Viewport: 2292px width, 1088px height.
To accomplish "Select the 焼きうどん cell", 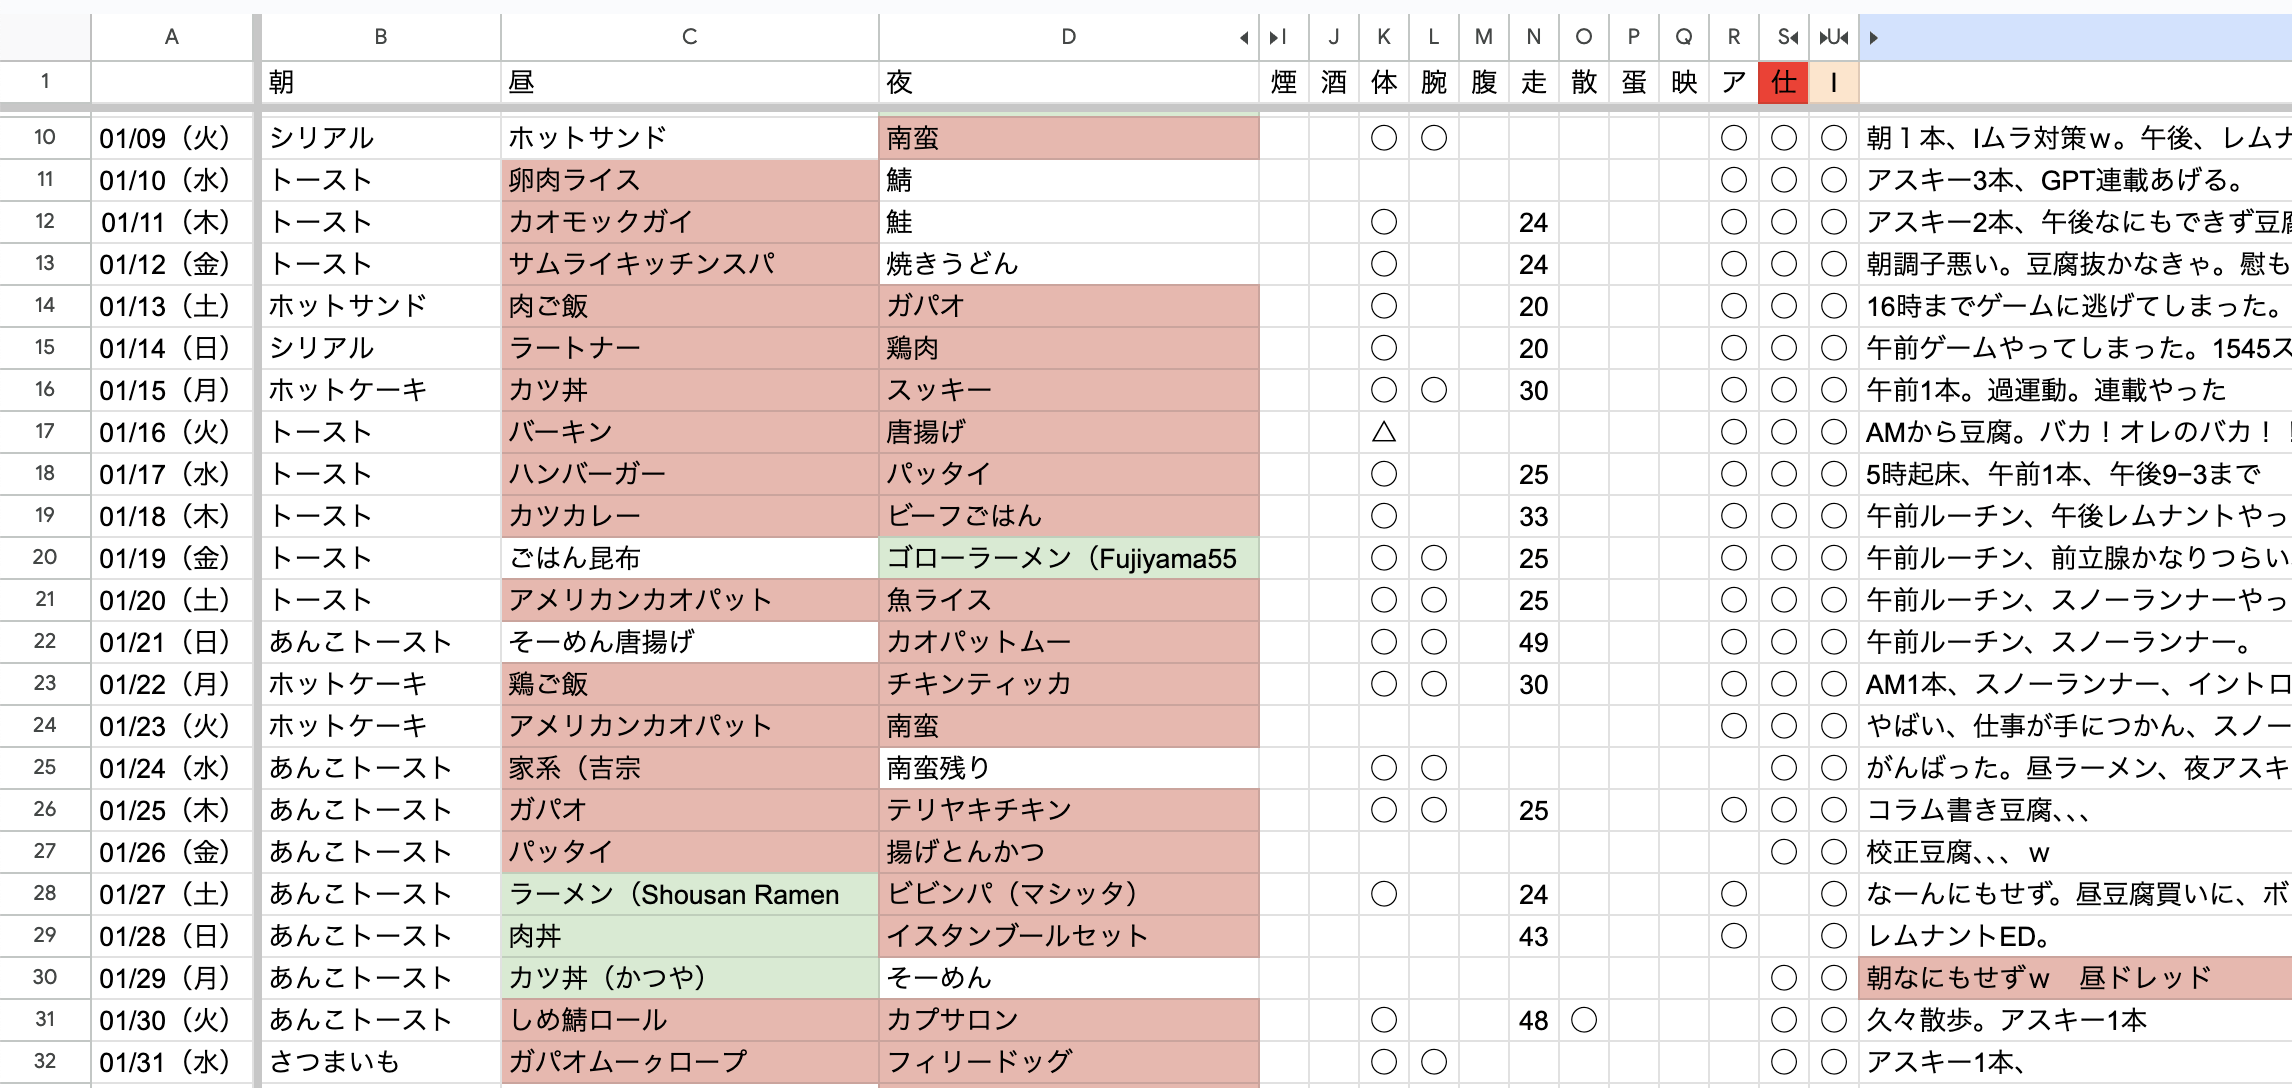I will tap(1069, 263).
